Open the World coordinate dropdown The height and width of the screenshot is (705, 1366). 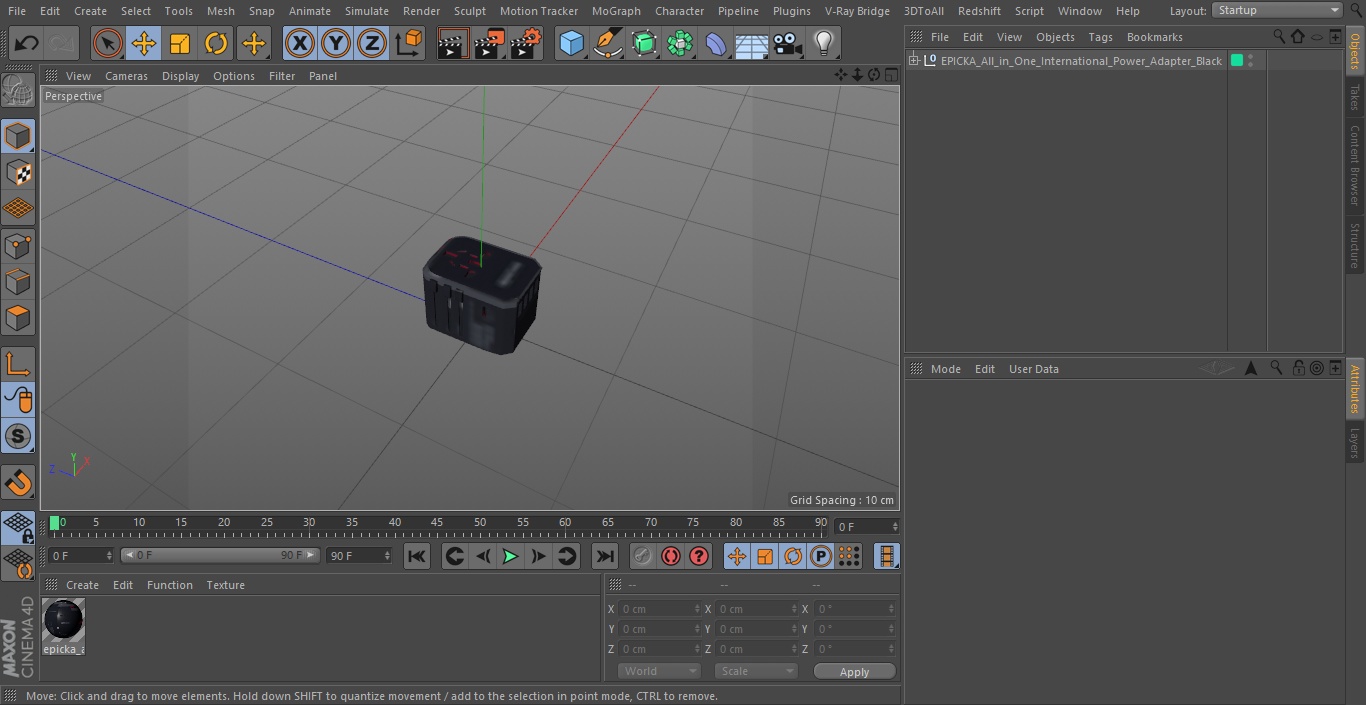click(x=659, y=671)
